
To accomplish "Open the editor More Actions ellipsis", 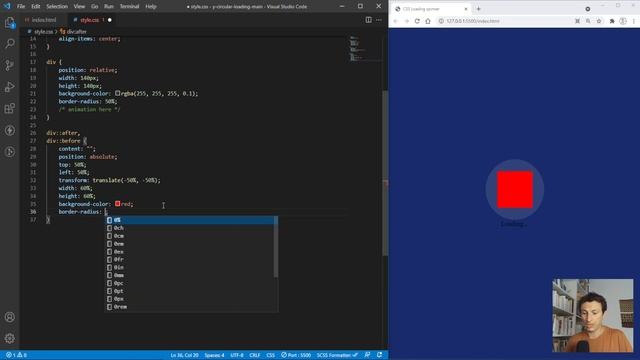I will (x=379, y=20).
